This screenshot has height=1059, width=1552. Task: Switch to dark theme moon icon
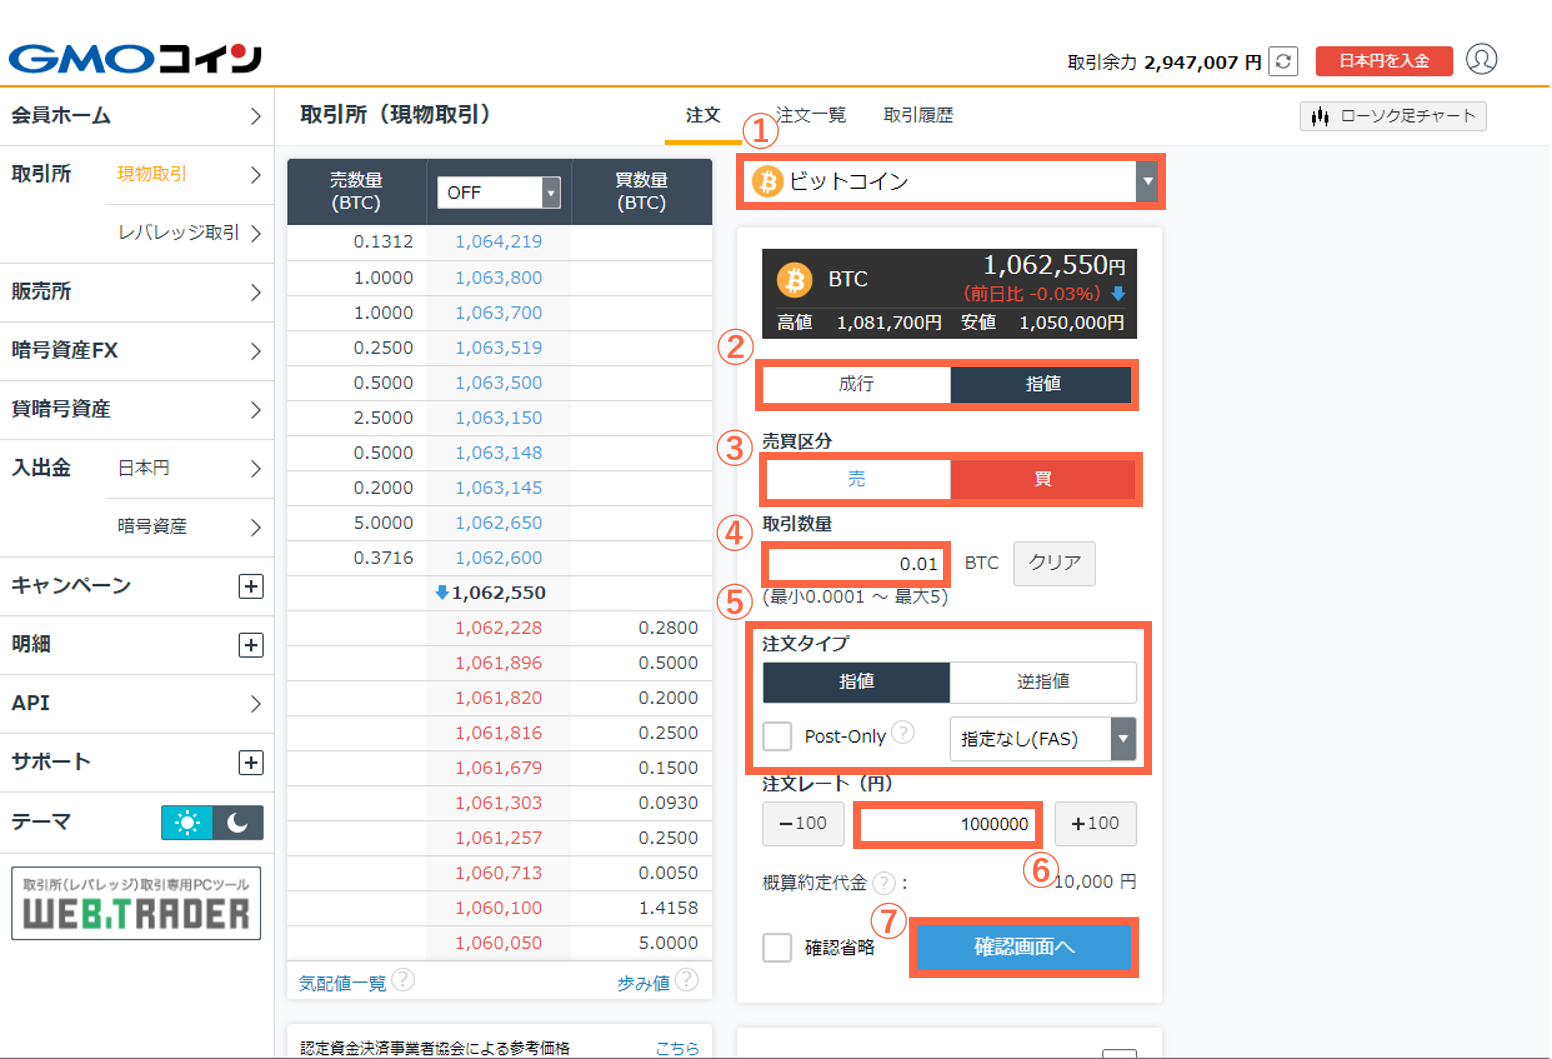click(x=238, y=822)
